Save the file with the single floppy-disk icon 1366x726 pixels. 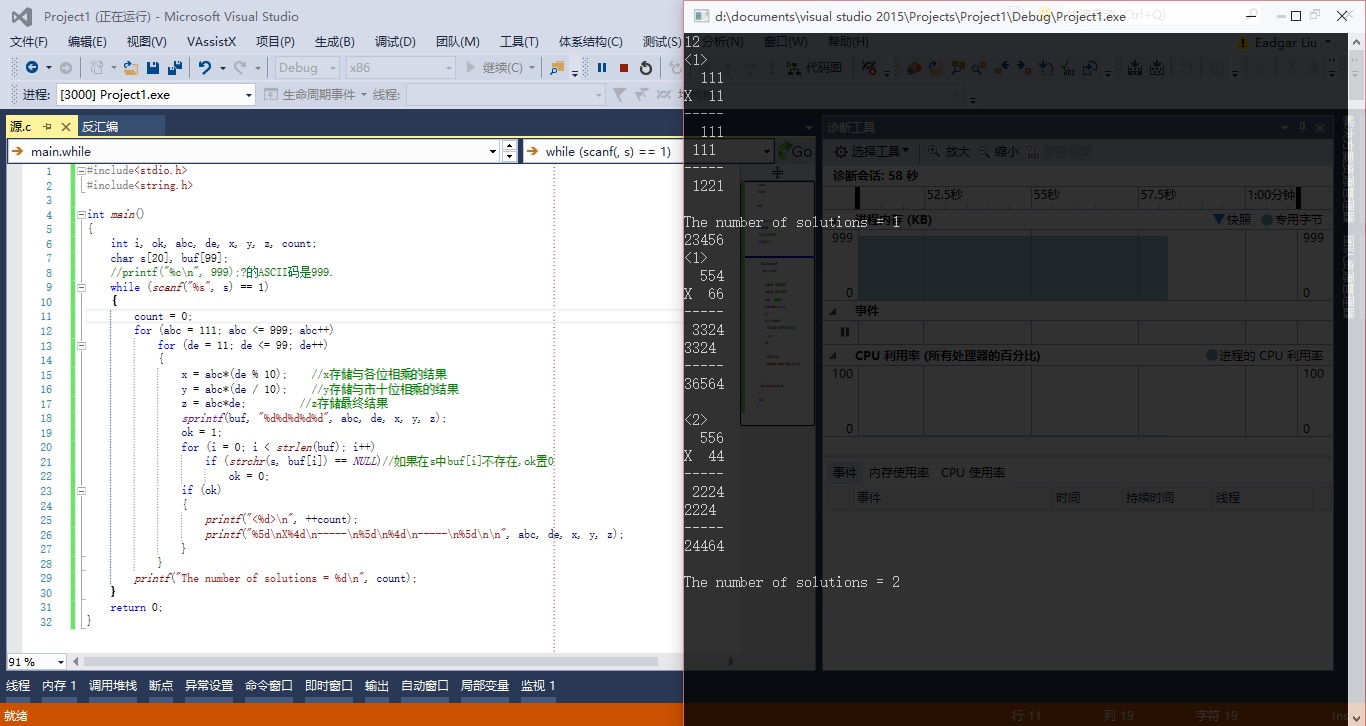click(153, 68)
